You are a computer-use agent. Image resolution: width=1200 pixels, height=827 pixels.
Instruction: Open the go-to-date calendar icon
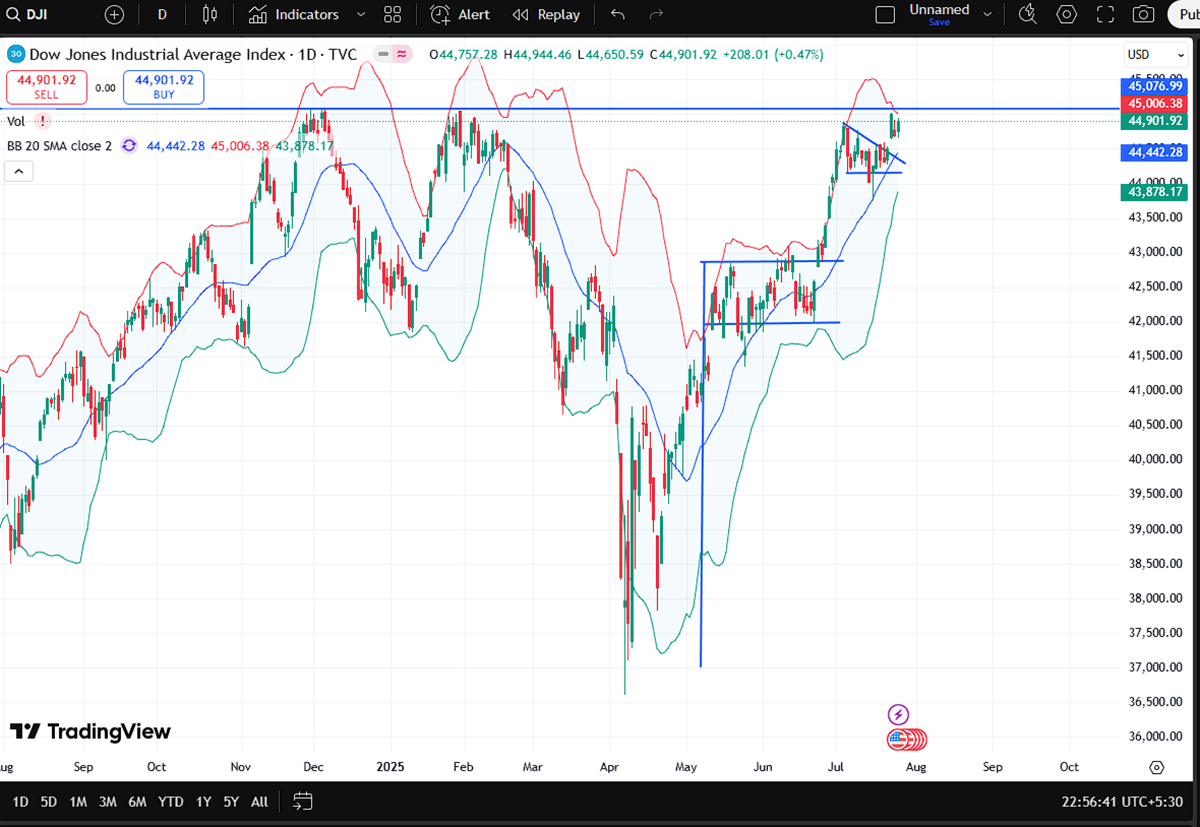(x=303, y=802)
